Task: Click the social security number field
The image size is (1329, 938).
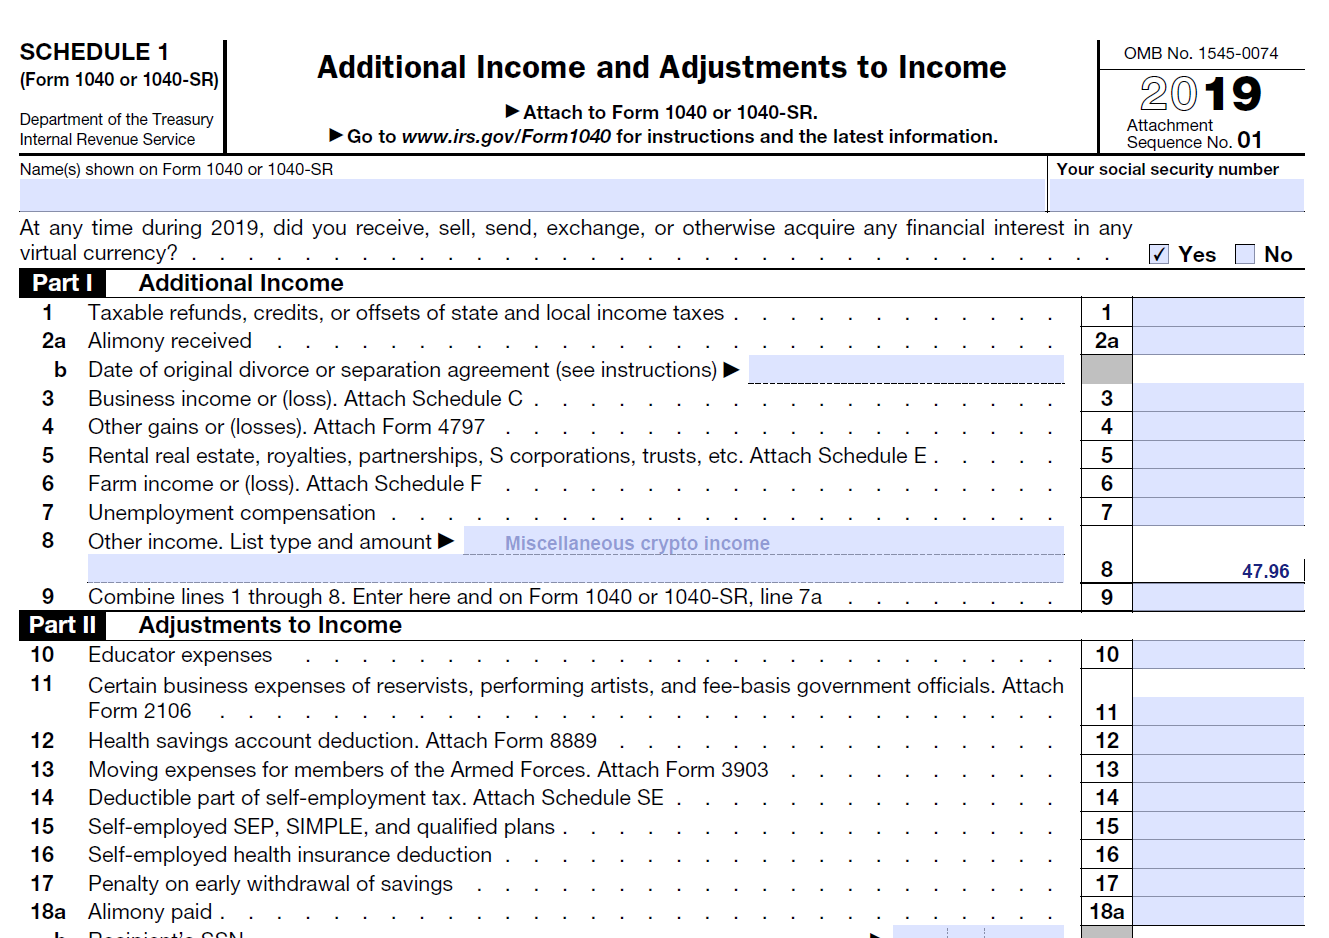Action: [x=1177, y=195]
